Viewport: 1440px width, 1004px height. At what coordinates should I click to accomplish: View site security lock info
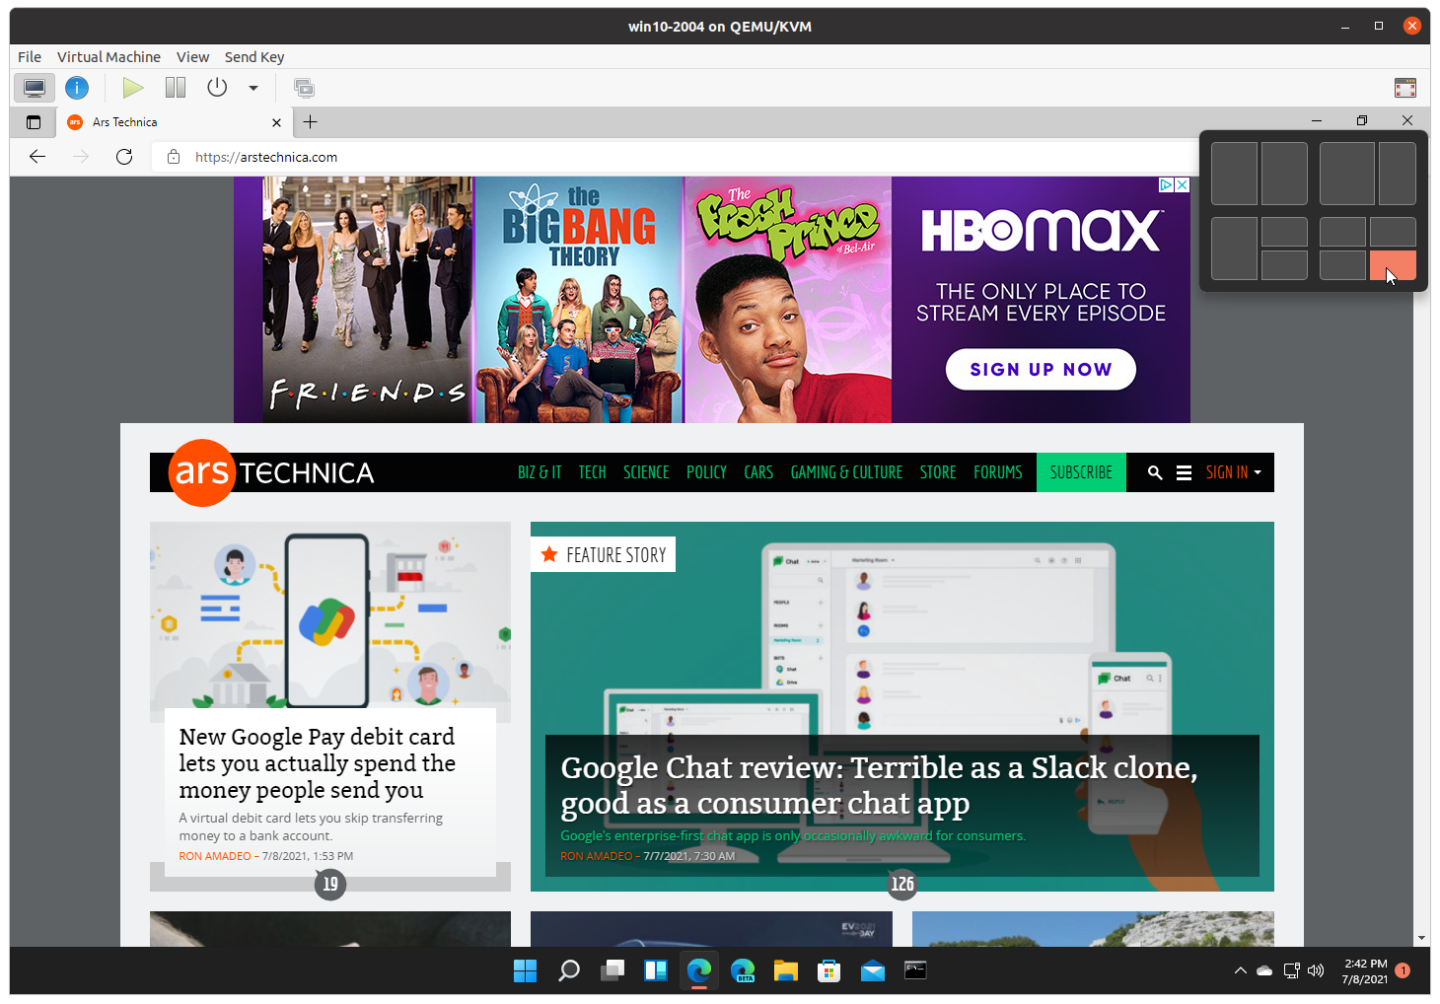pos(173,157)
